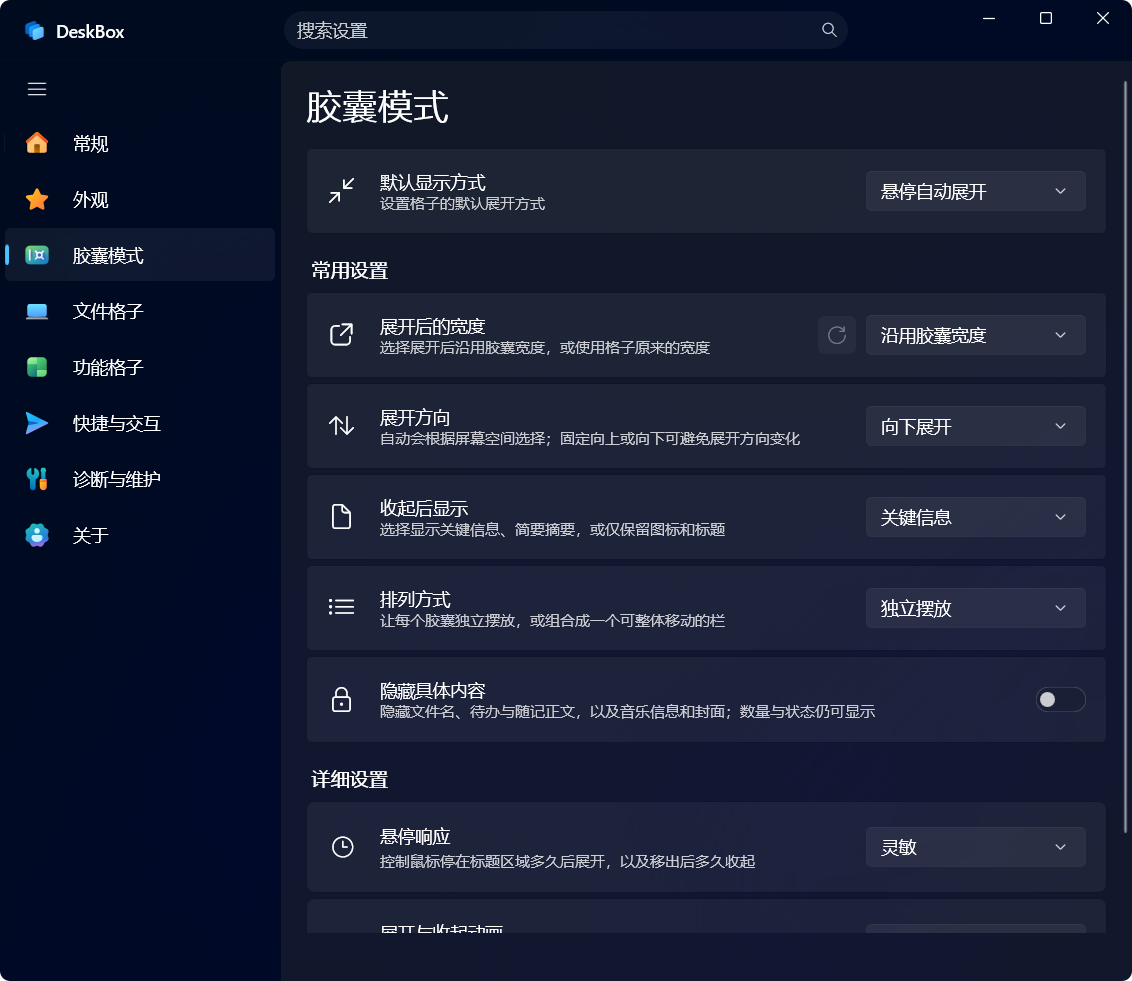Enable the 隐藏具体内容 toggle switch
Viewport: 1132px width, 981px height.
pos(1061,699)
